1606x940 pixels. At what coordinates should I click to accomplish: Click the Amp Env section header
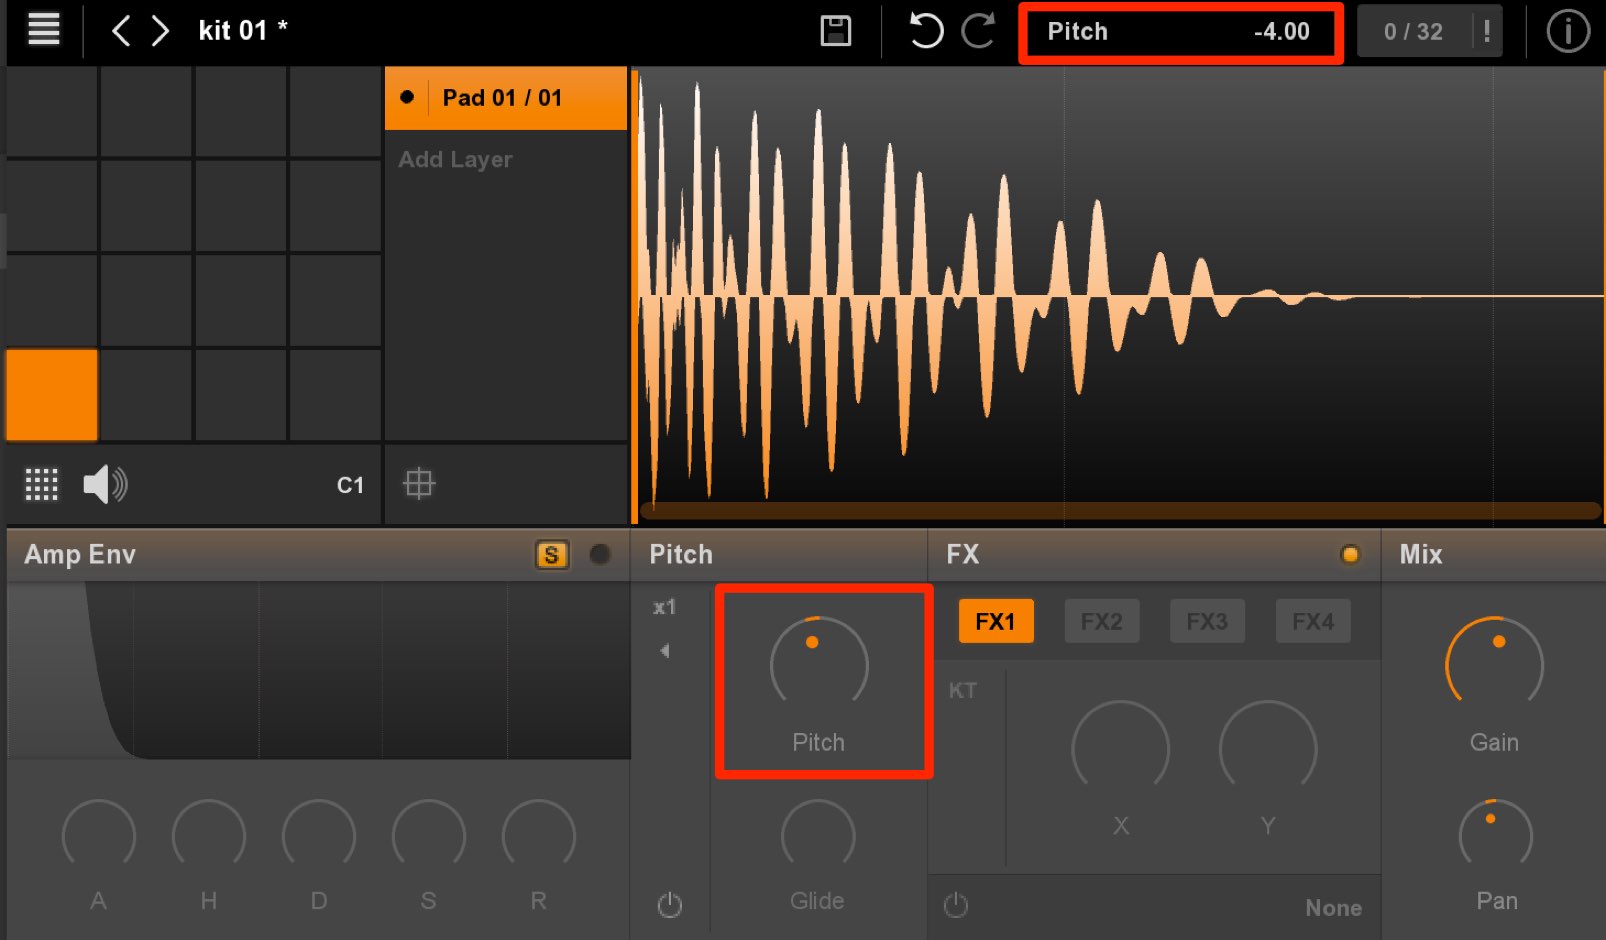pos(318,555)
